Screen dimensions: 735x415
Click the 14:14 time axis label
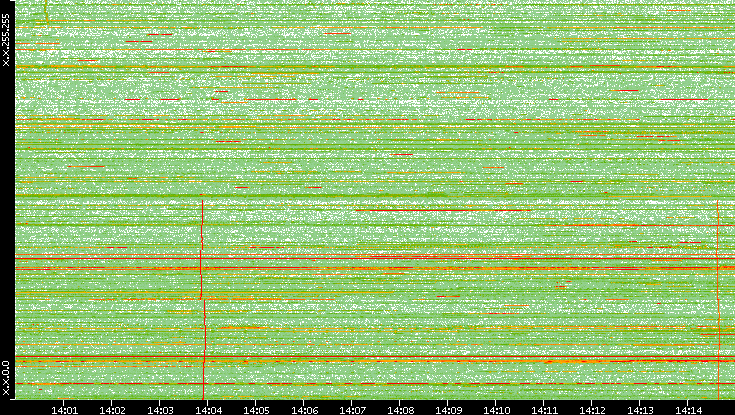coord(689,410)
